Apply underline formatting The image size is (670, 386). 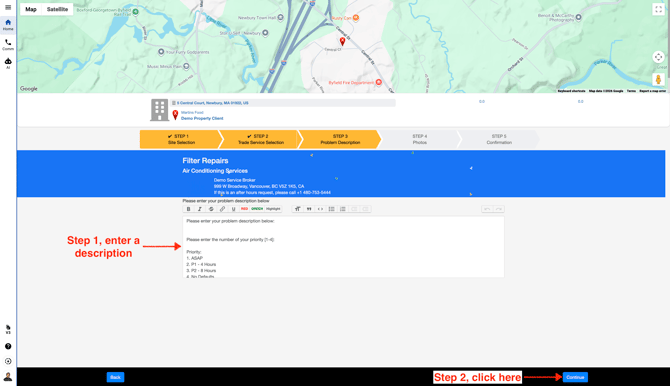pos(233,209)
